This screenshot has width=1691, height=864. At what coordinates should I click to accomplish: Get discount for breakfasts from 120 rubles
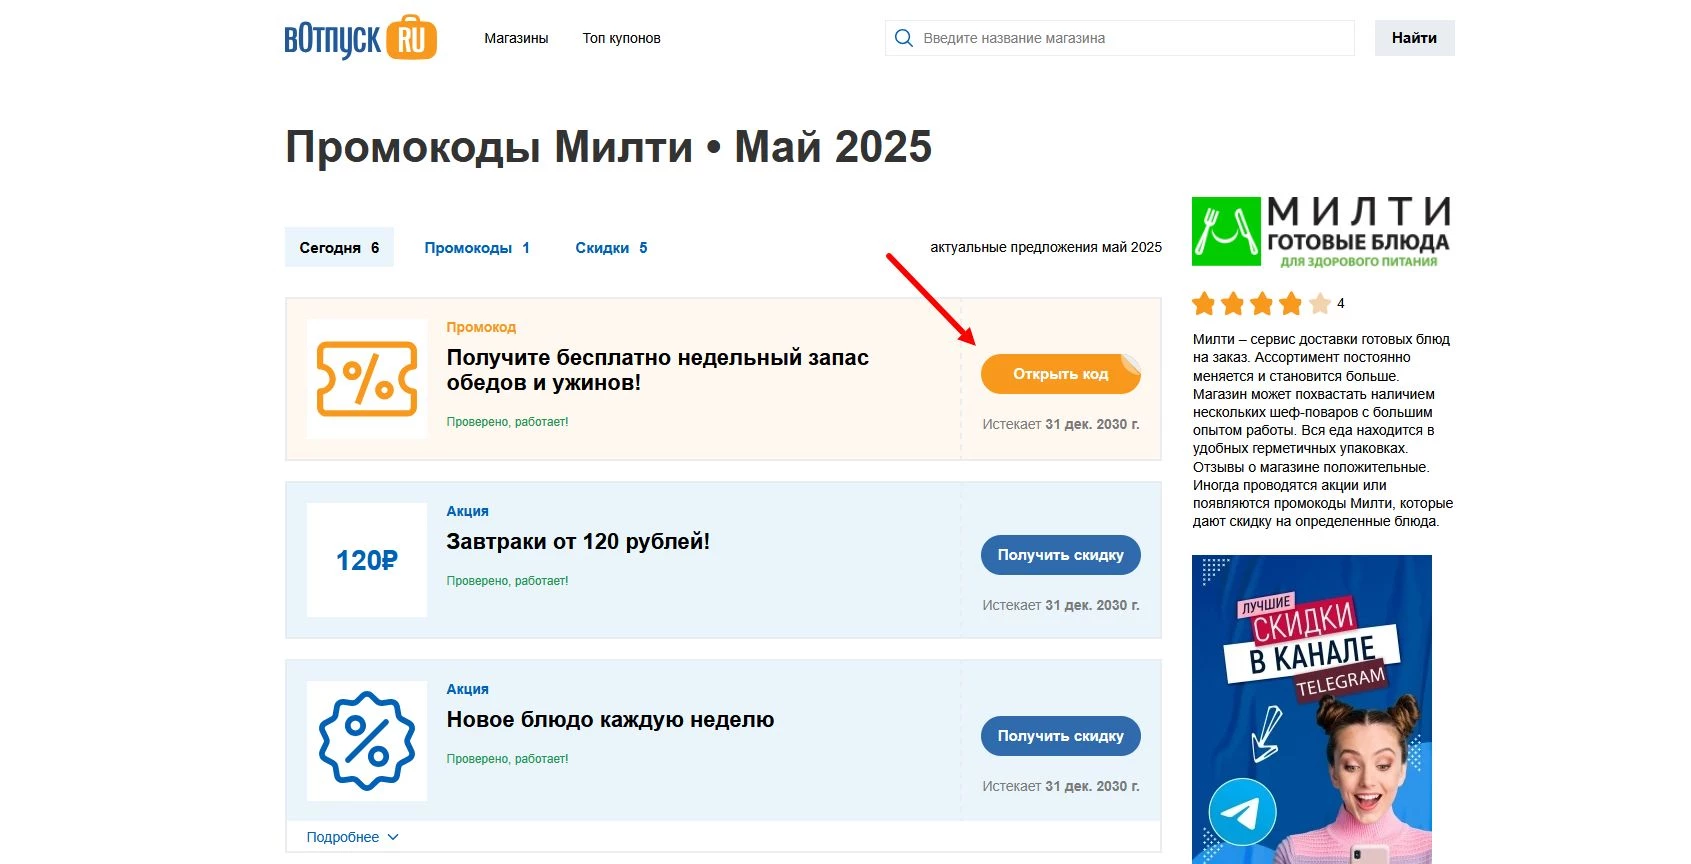click(1060, 555)
